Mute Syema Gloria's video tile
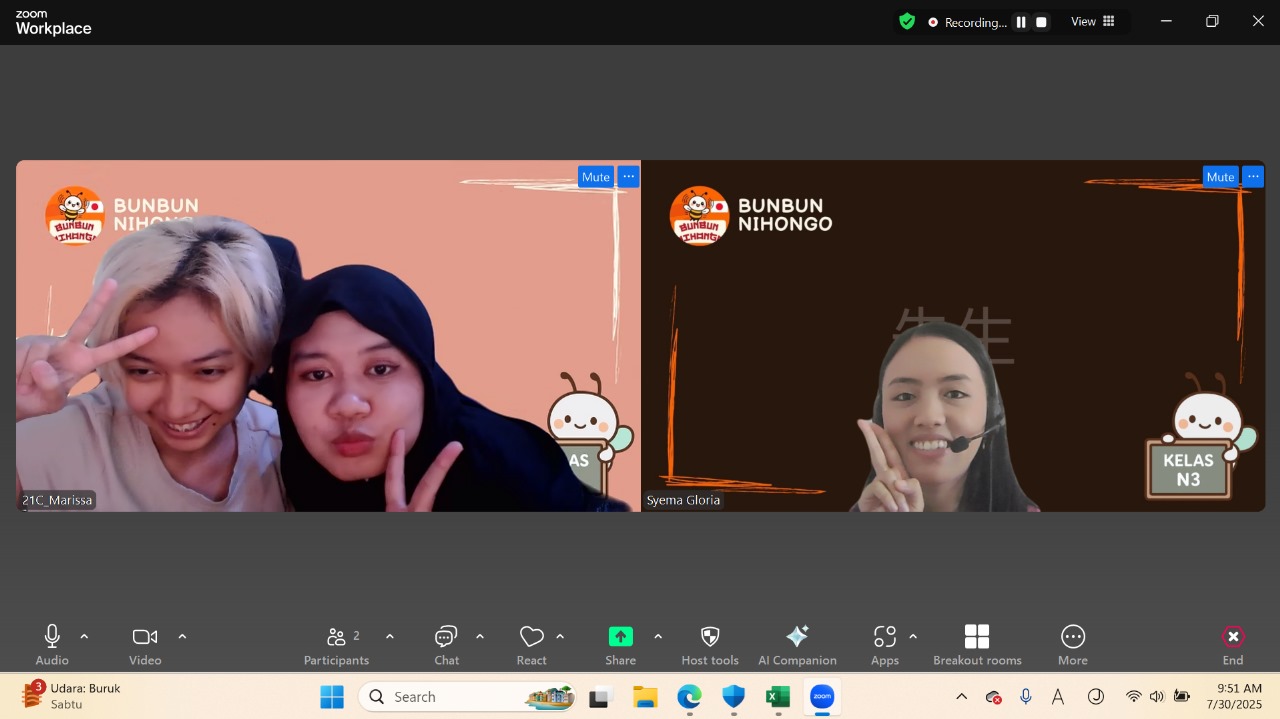This screenshot has height=719, width=1280. [x=1220, y=176]
